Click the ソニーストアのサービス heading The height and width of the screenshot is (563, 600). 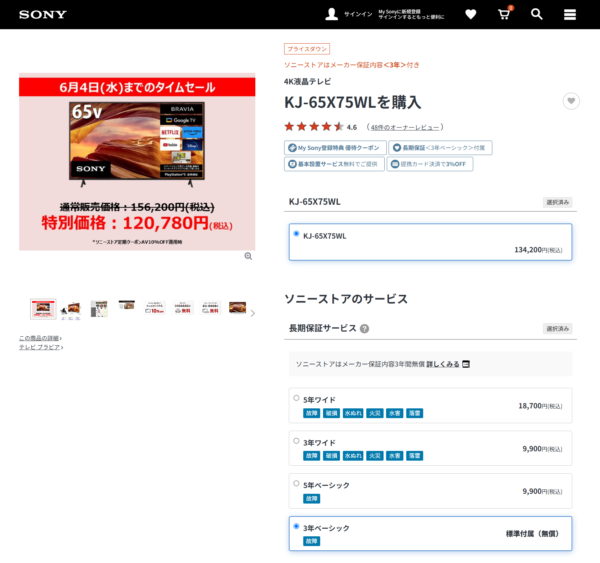[x=346, y=299]
